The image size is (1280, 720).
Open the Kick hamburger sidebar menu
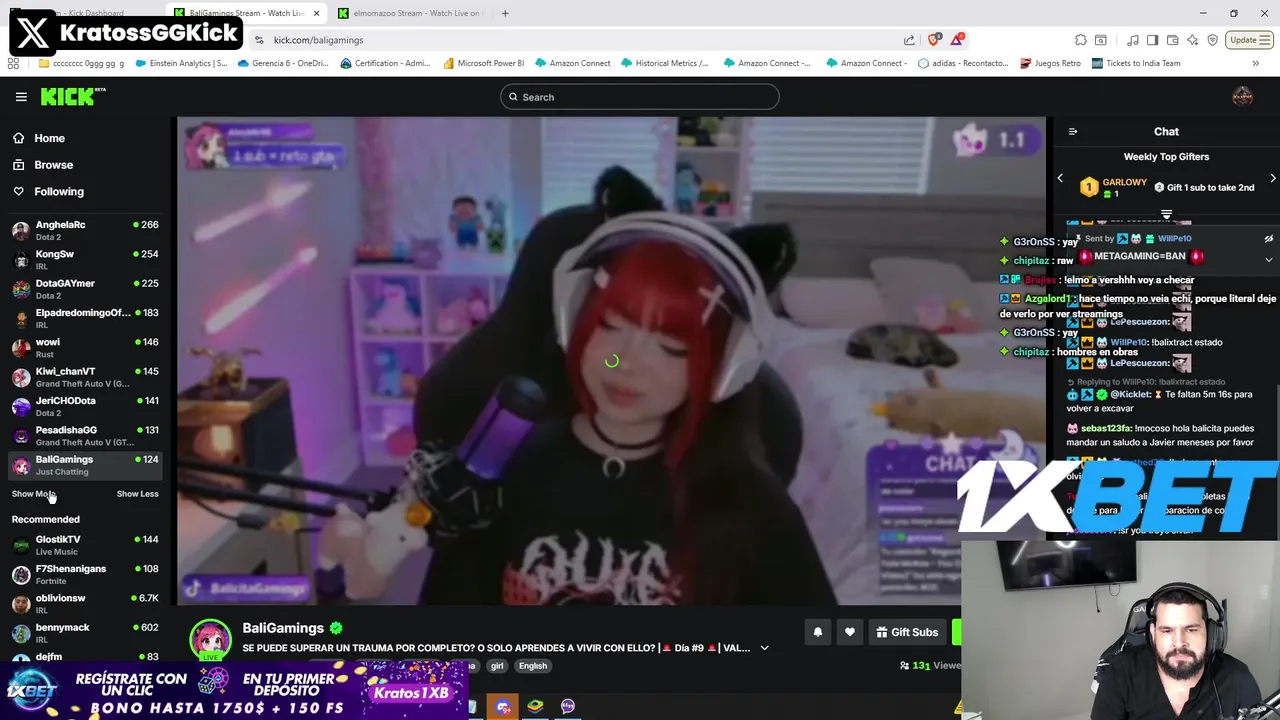click(x=21, y=97)
